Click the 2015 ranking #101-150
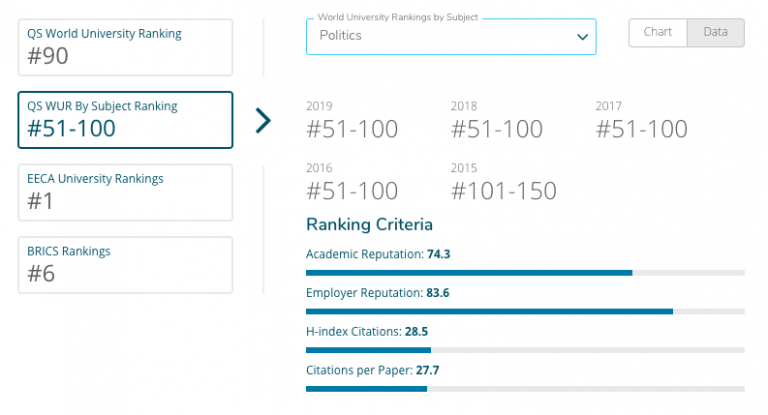This screenshot has height=415, width=768. tap(503, 190)
